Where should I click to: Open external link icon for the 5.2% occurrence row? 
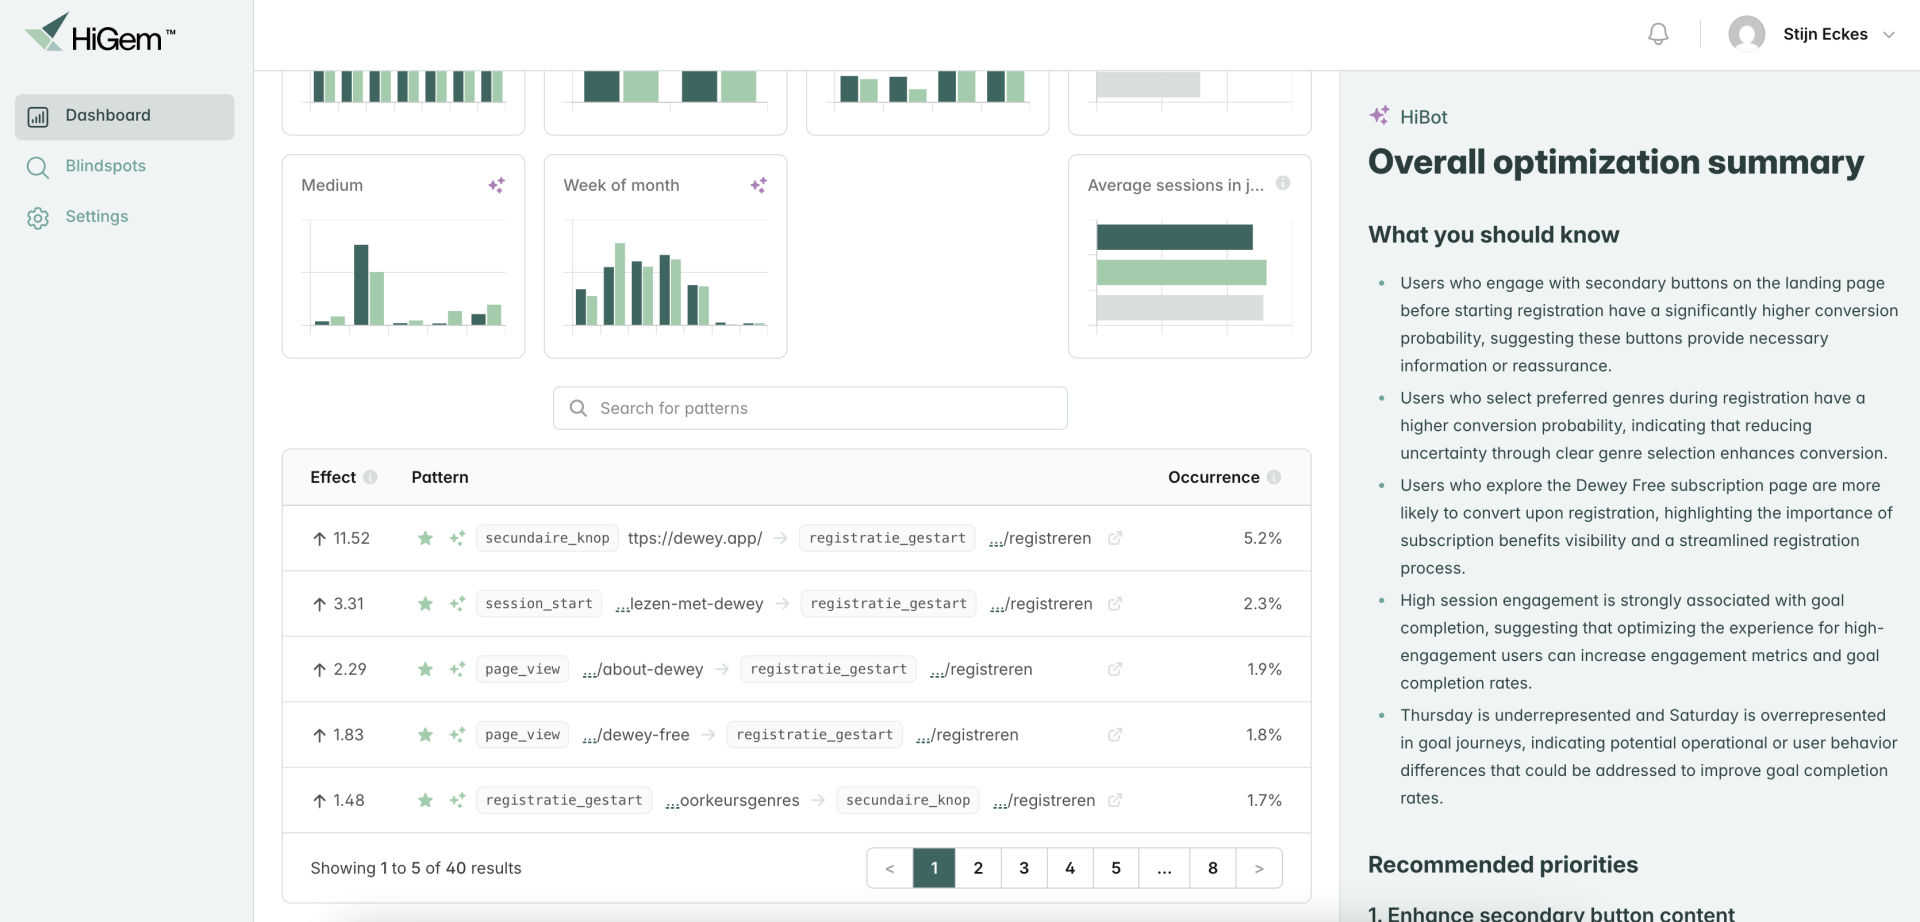(x=1115, y=538)
